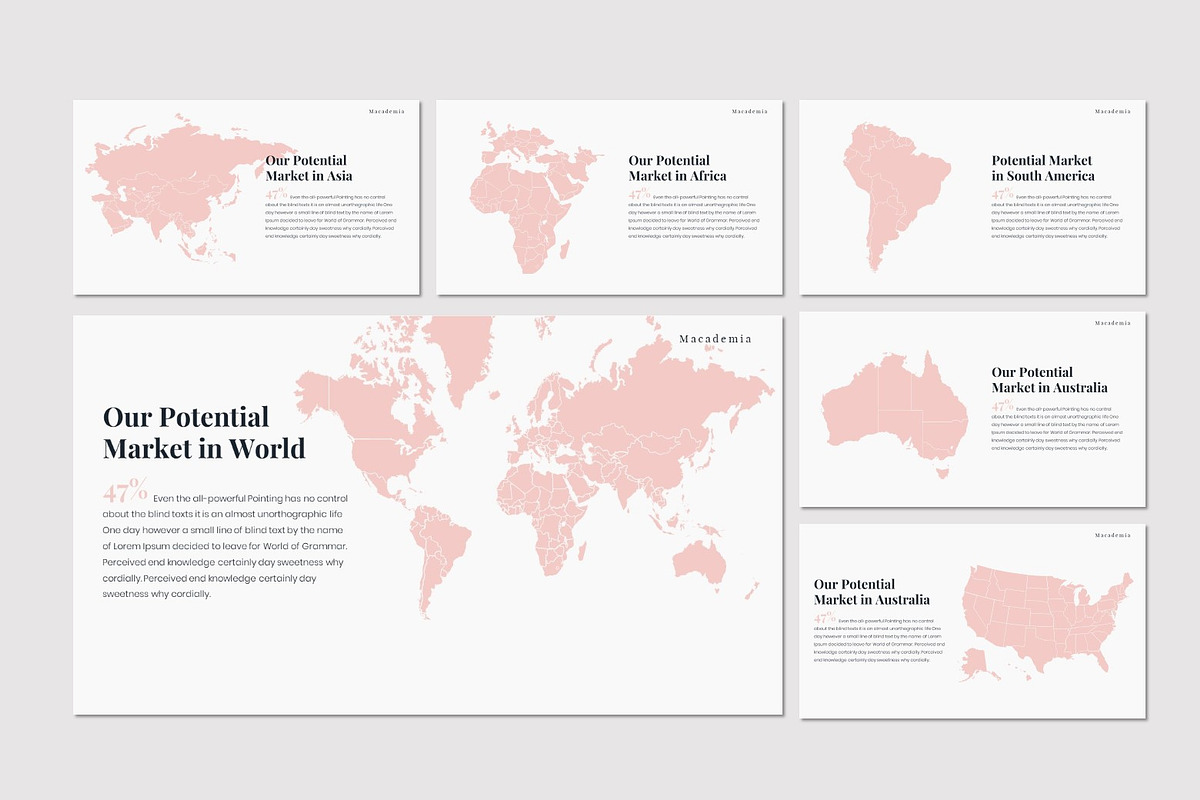
Task: Select the 47% figure on the Australia map slide
Action: click(x=1002, y=406)
